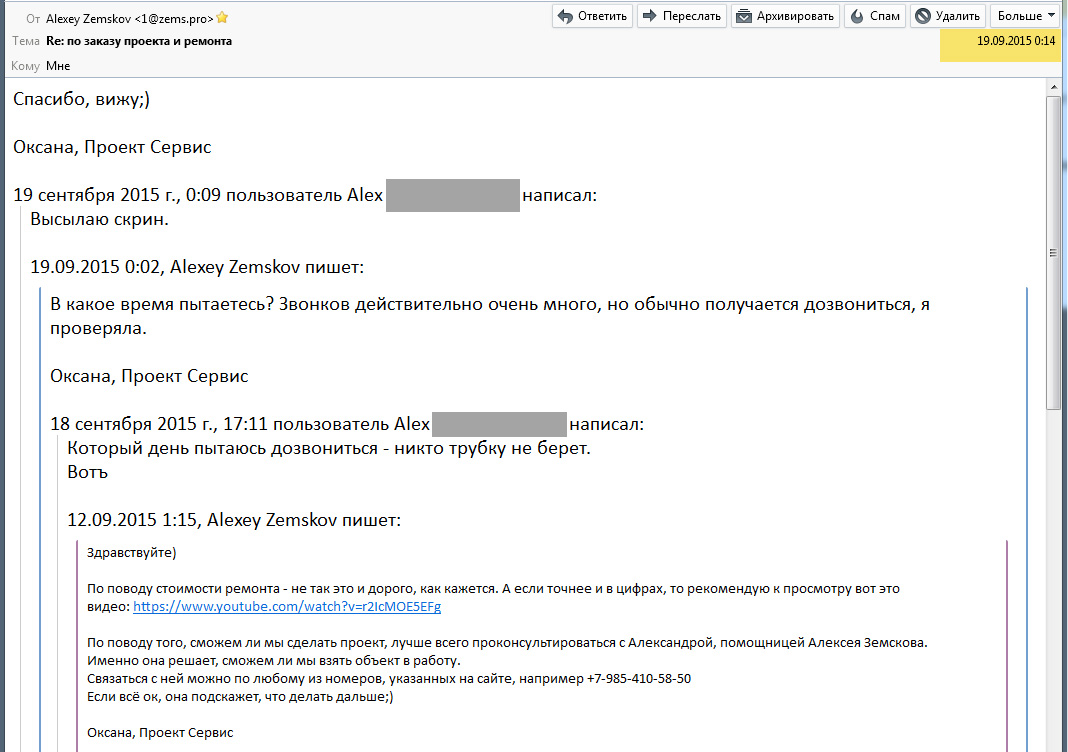Open the YouTube video link
Image resolution: width=1068 pixels, height=752 pixels.
(x=286, y=607)
